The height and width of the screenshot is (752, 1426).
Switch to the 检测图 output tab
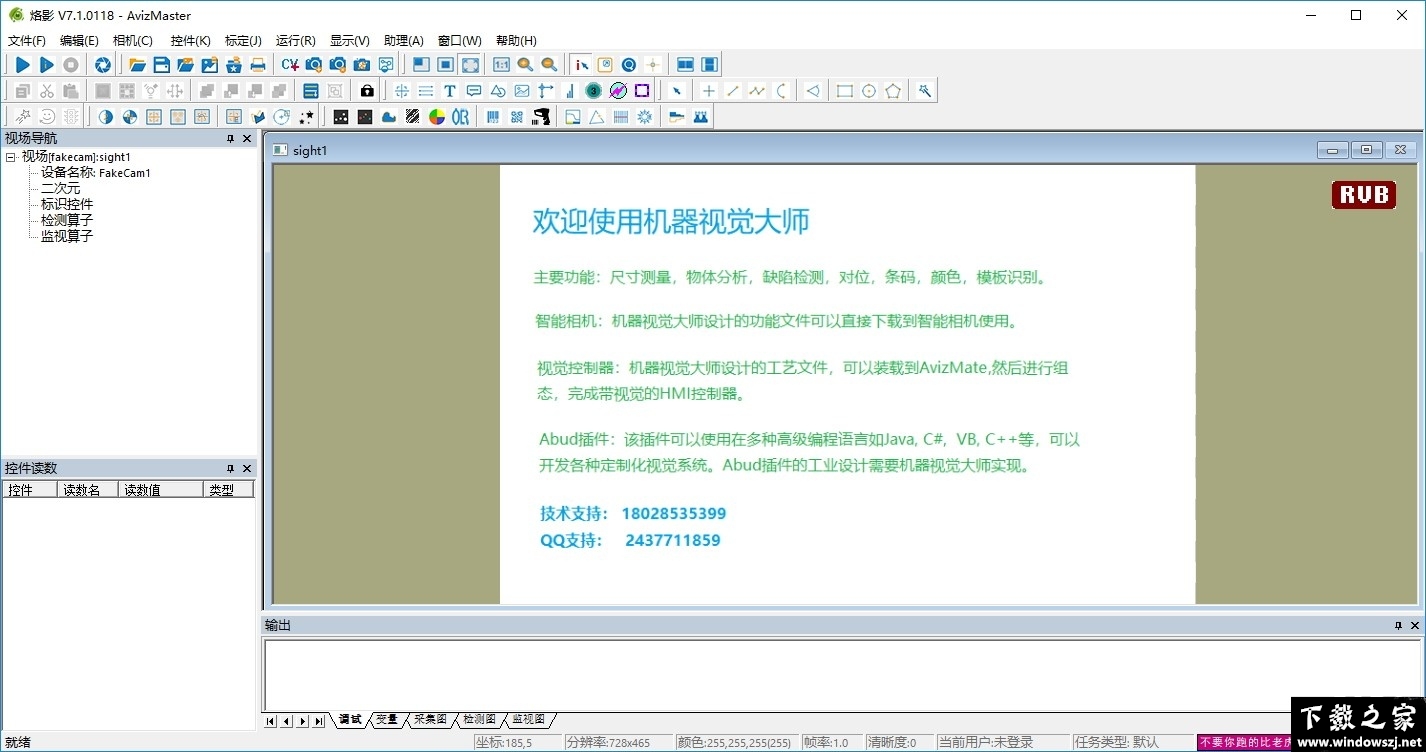coord(479,720)
